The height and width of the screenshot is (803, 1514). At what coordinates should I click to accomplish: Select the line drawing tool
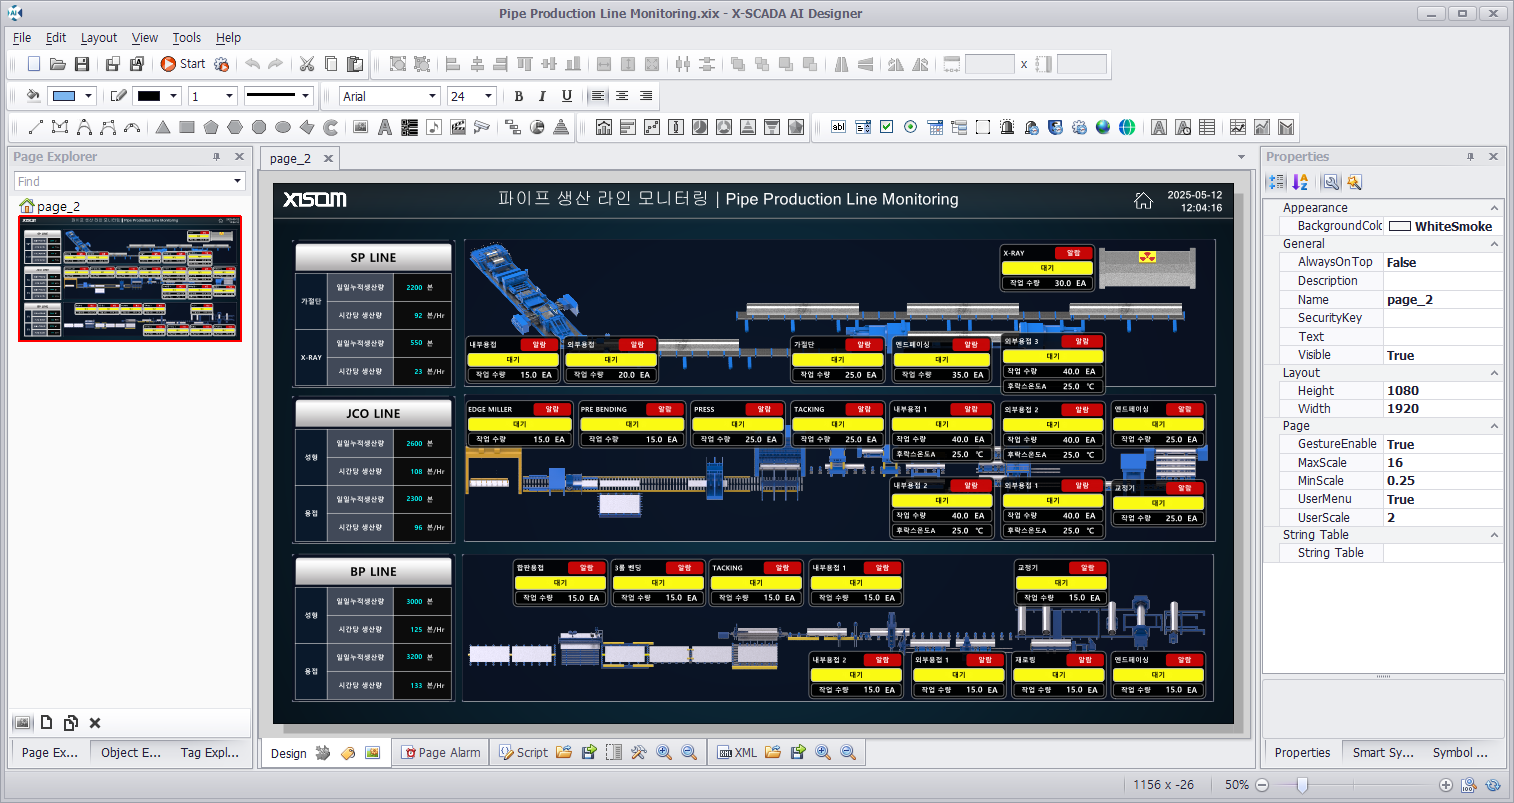pos(35,127)
